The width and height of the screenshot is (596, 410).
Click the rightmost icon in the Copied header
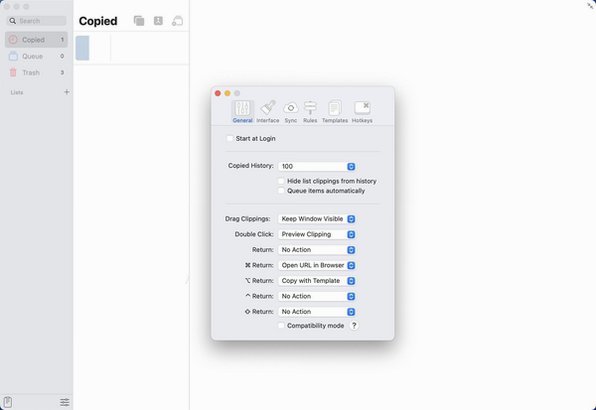tap(177, 21)
